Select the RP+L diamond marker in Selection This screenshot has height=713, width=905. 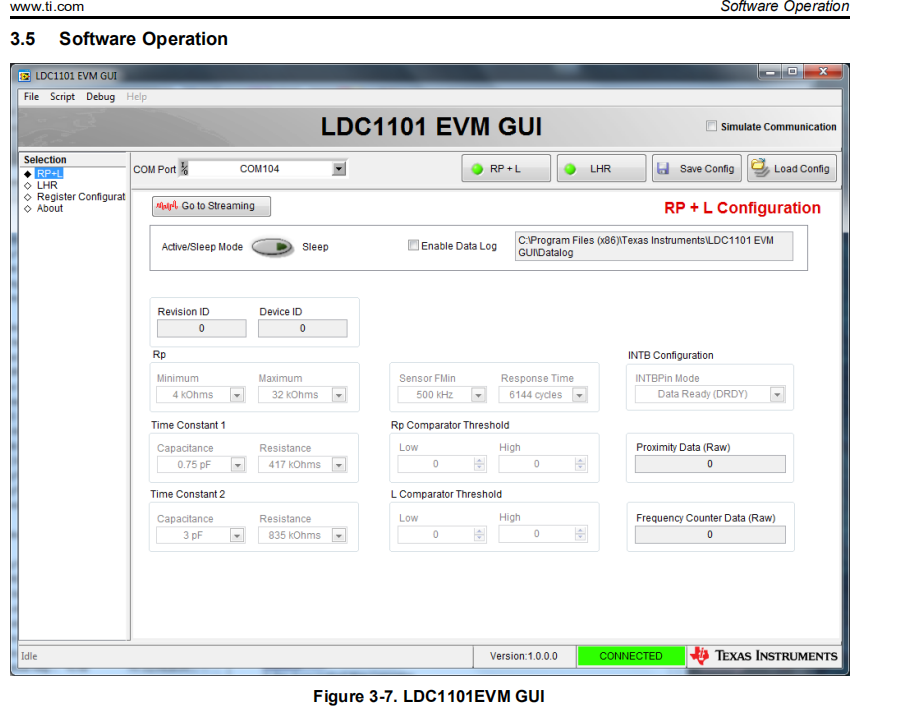[x=27, y=174]
